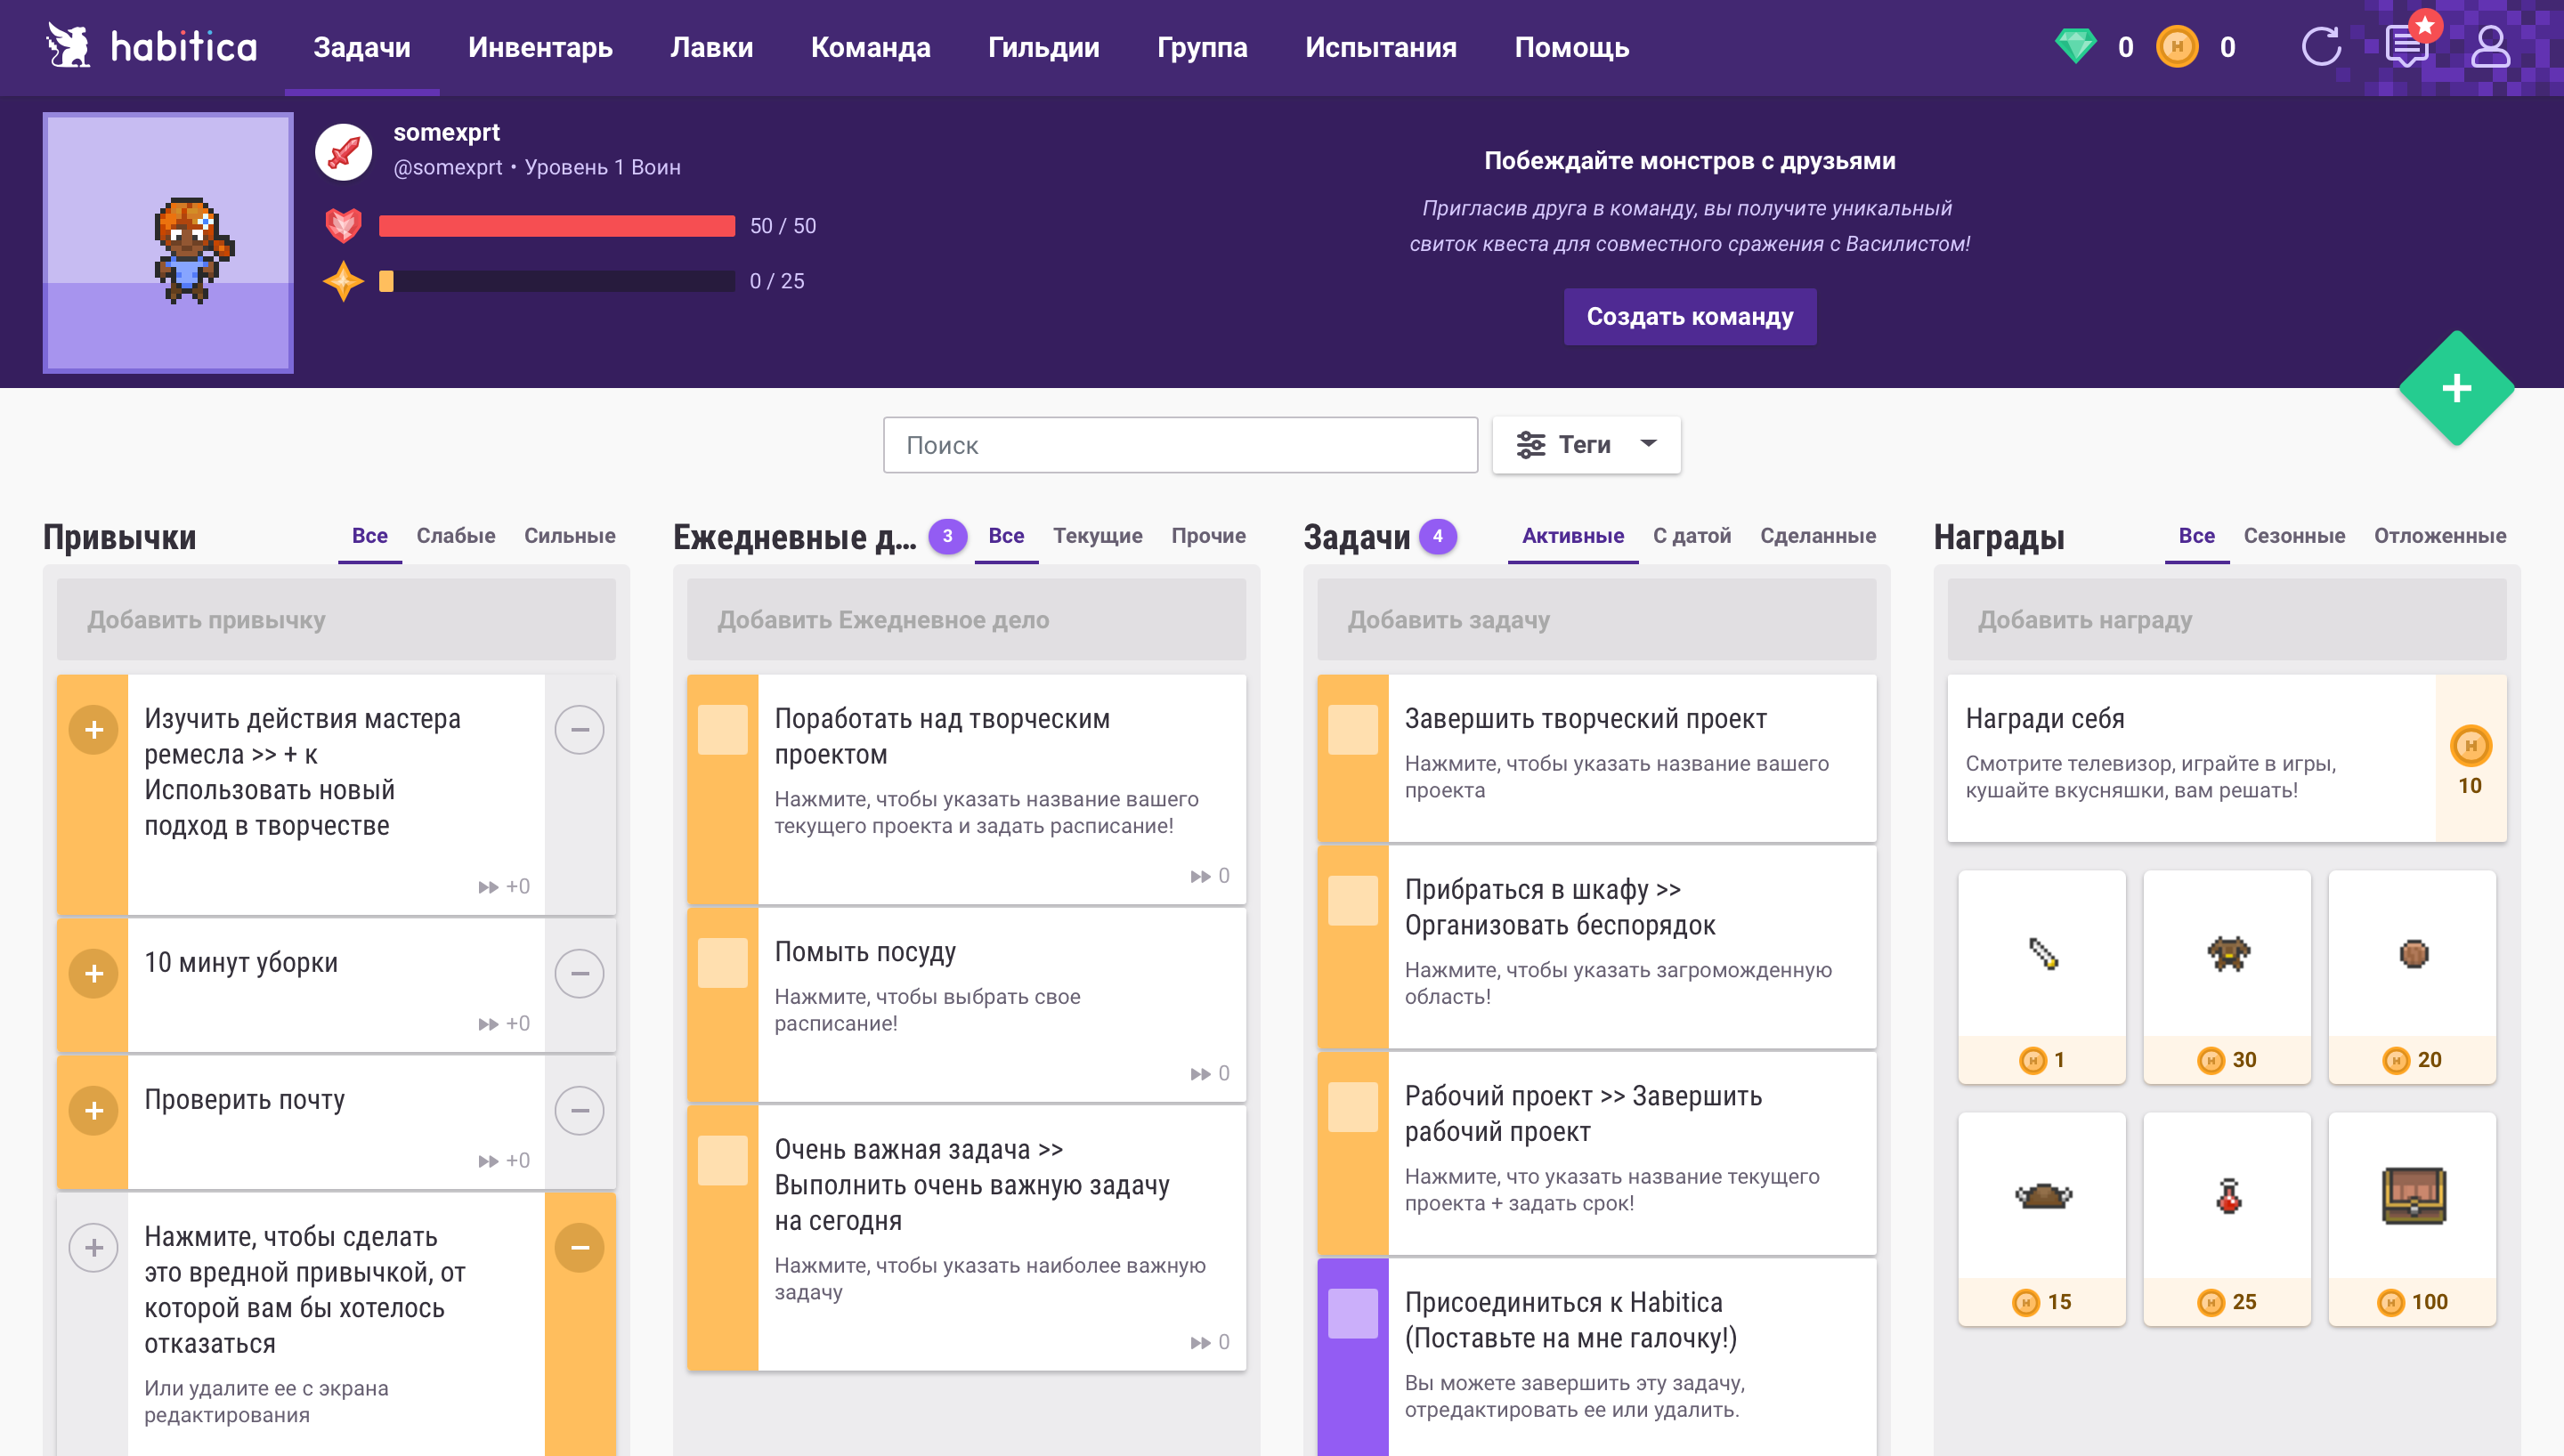The width and height of the screenshot is (2564, 1456).
Task: Open the notifications message icon
Action: click(2406, 47)
